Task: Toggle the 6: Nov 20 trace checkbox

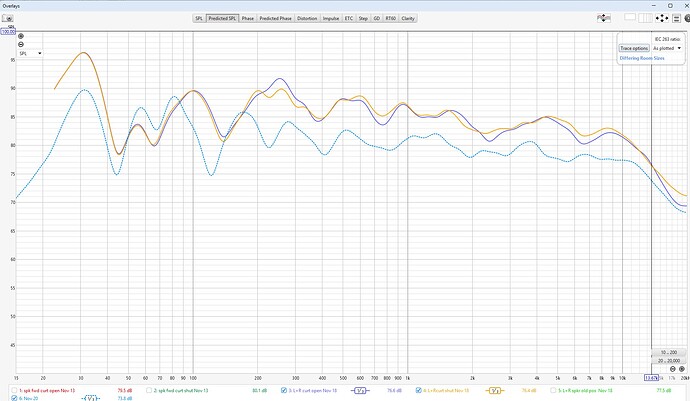Action: point(12,398)
